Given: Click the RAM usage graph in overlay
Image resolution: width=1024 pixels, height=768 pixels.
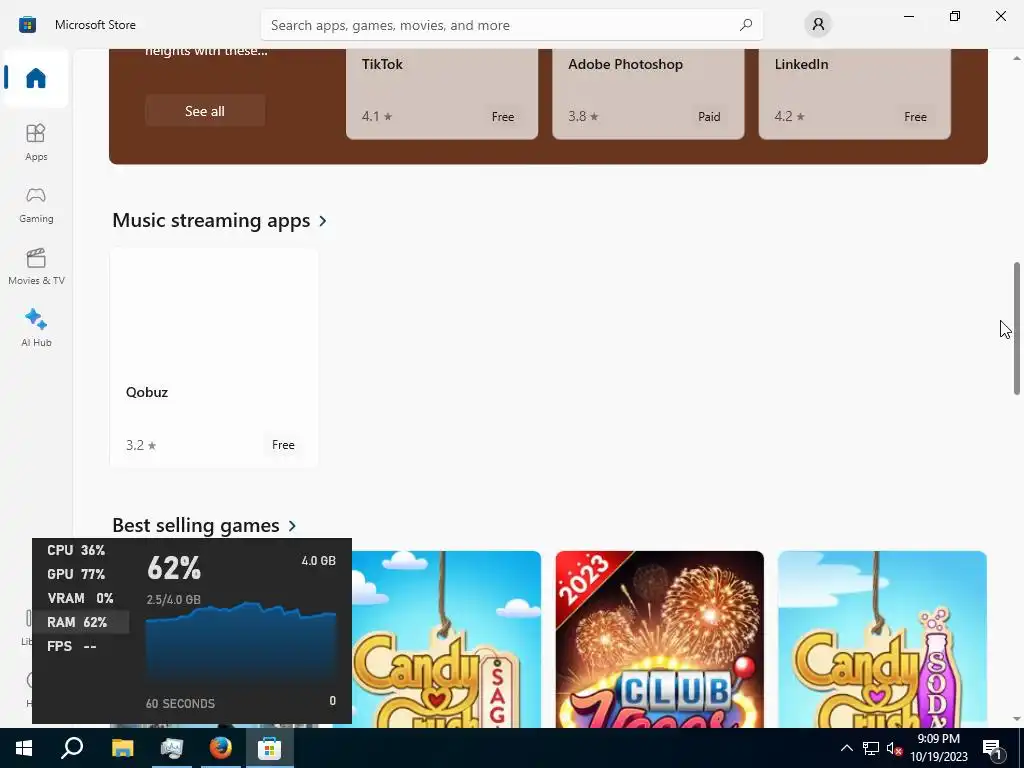Looking at the screenshot, I should click(241, 643).
